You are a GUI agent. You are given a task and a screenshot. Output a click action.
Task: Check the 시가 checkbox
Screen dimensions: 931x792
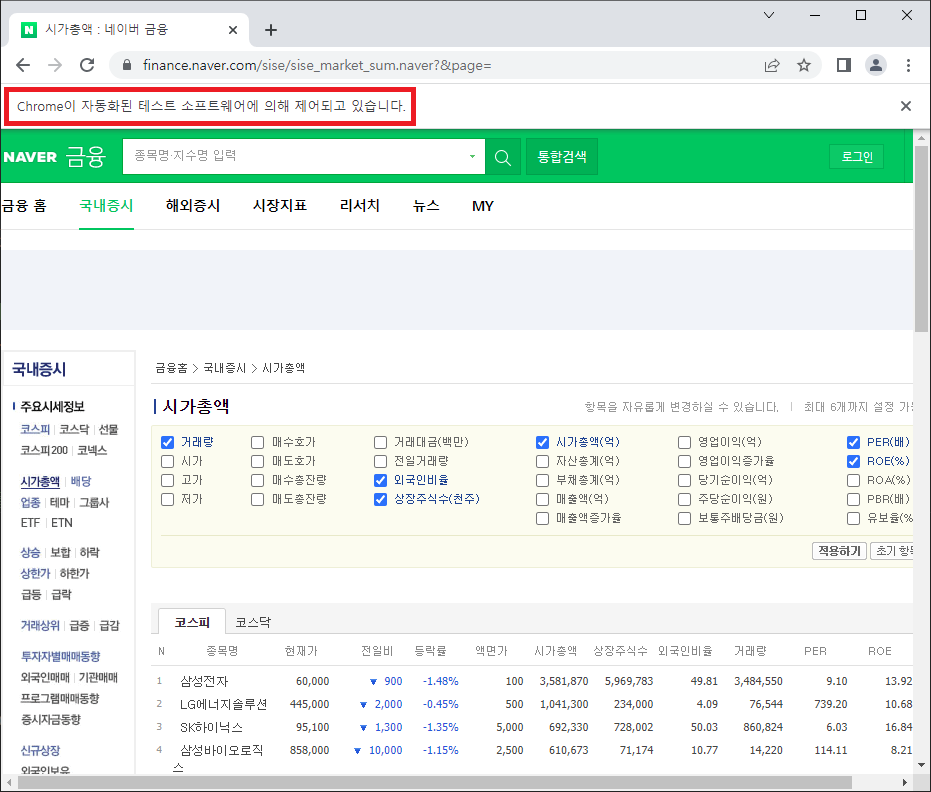167,461
